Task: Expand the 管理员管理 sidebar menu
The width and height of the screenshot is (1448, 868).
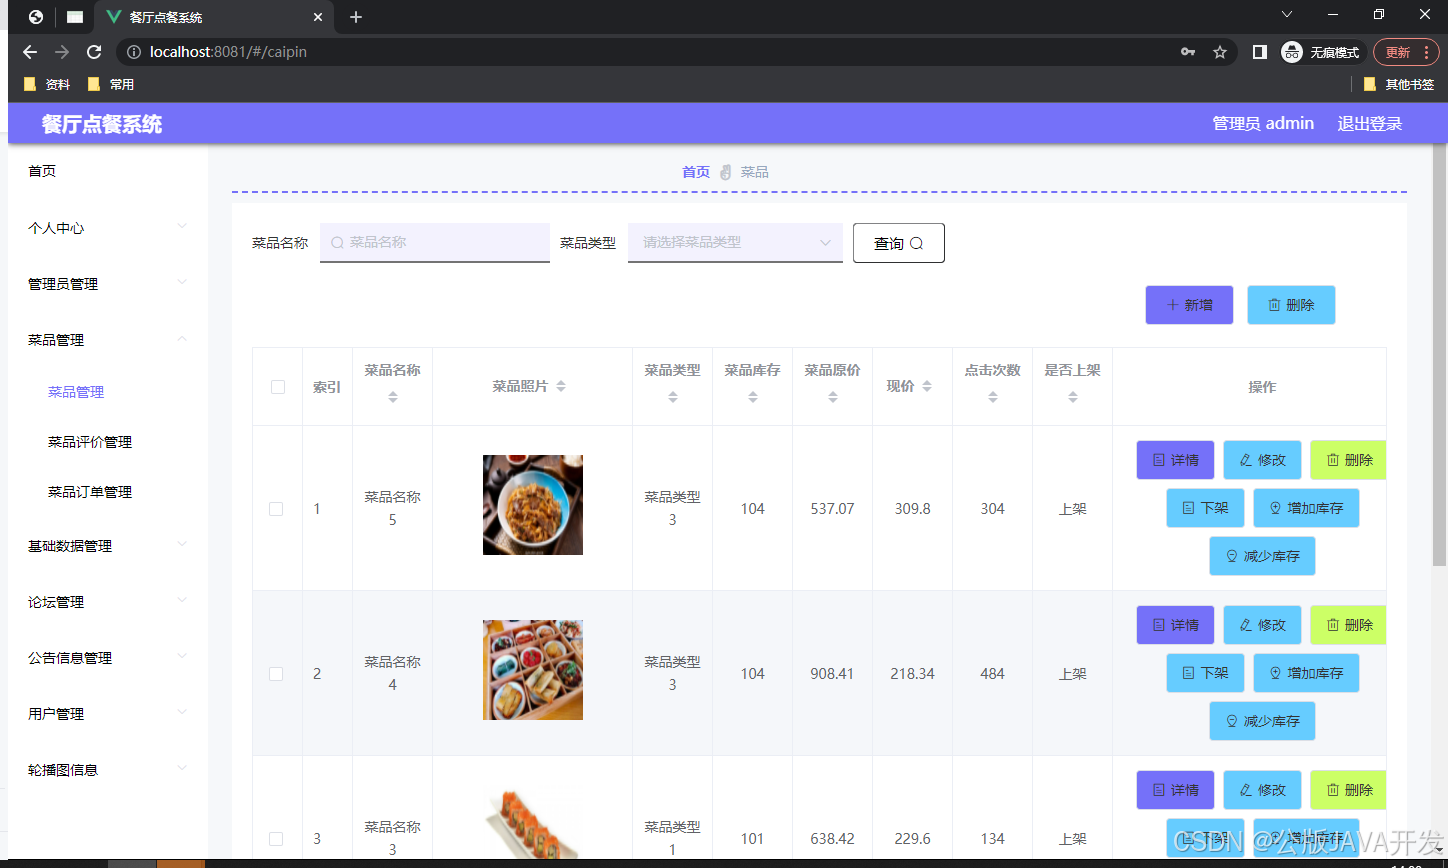Action: (108, 284)
